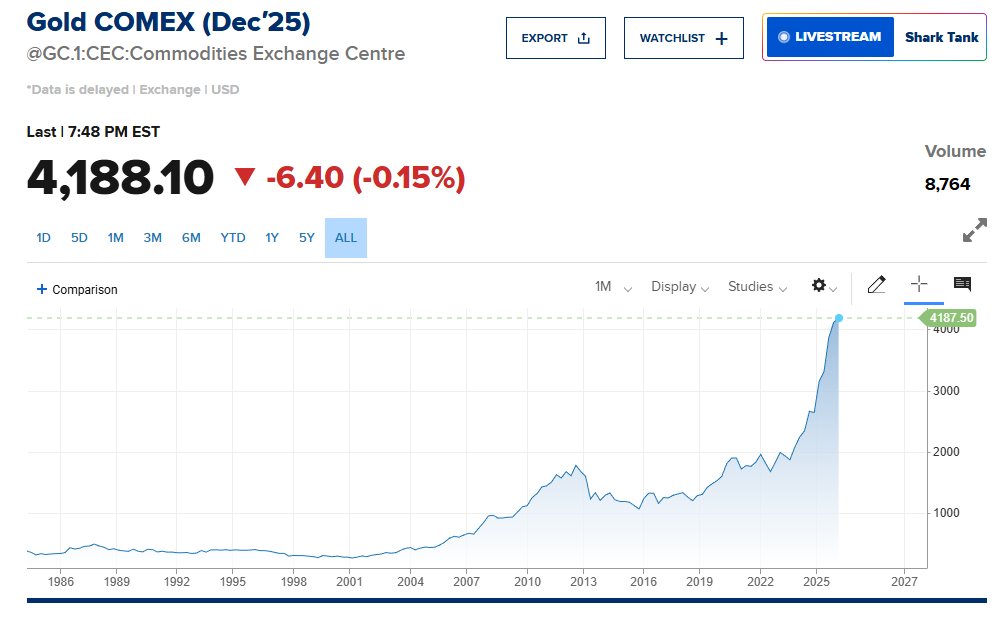Select the YTD time range
The height and width of the screenshot is (617, 999).
(233, 238)
